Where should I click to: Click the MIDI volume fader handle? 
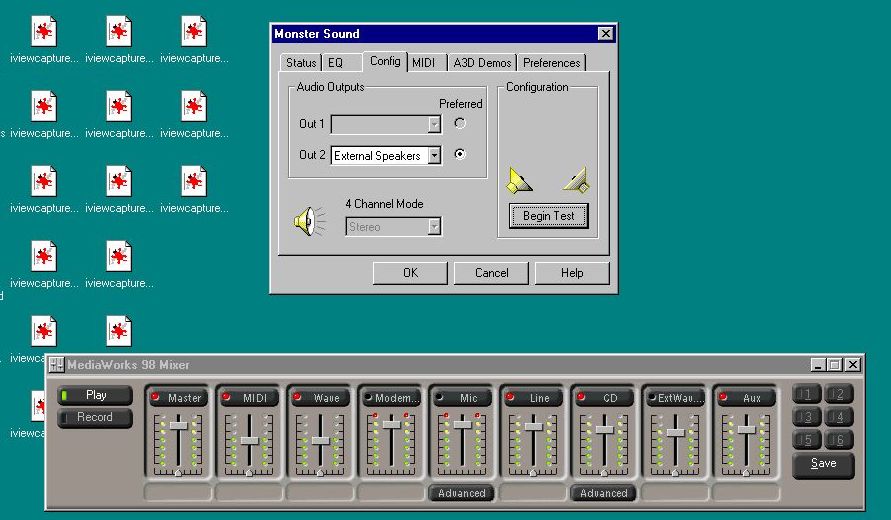[x=249, y=440]
